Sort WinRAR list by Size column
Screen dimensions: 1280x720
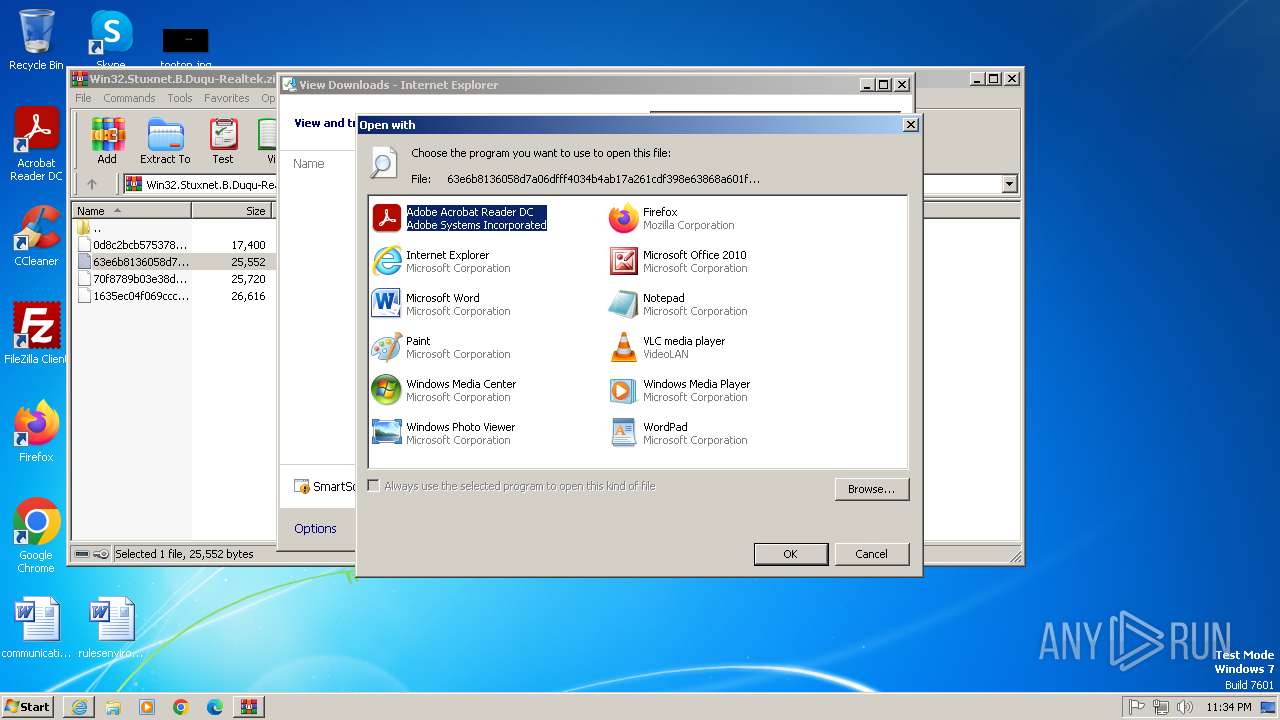(x=232, y=211)
